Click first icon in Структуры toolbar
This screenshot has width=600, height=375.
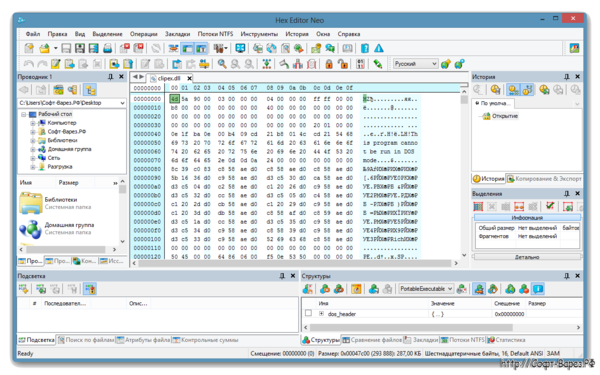pos(307,289)
